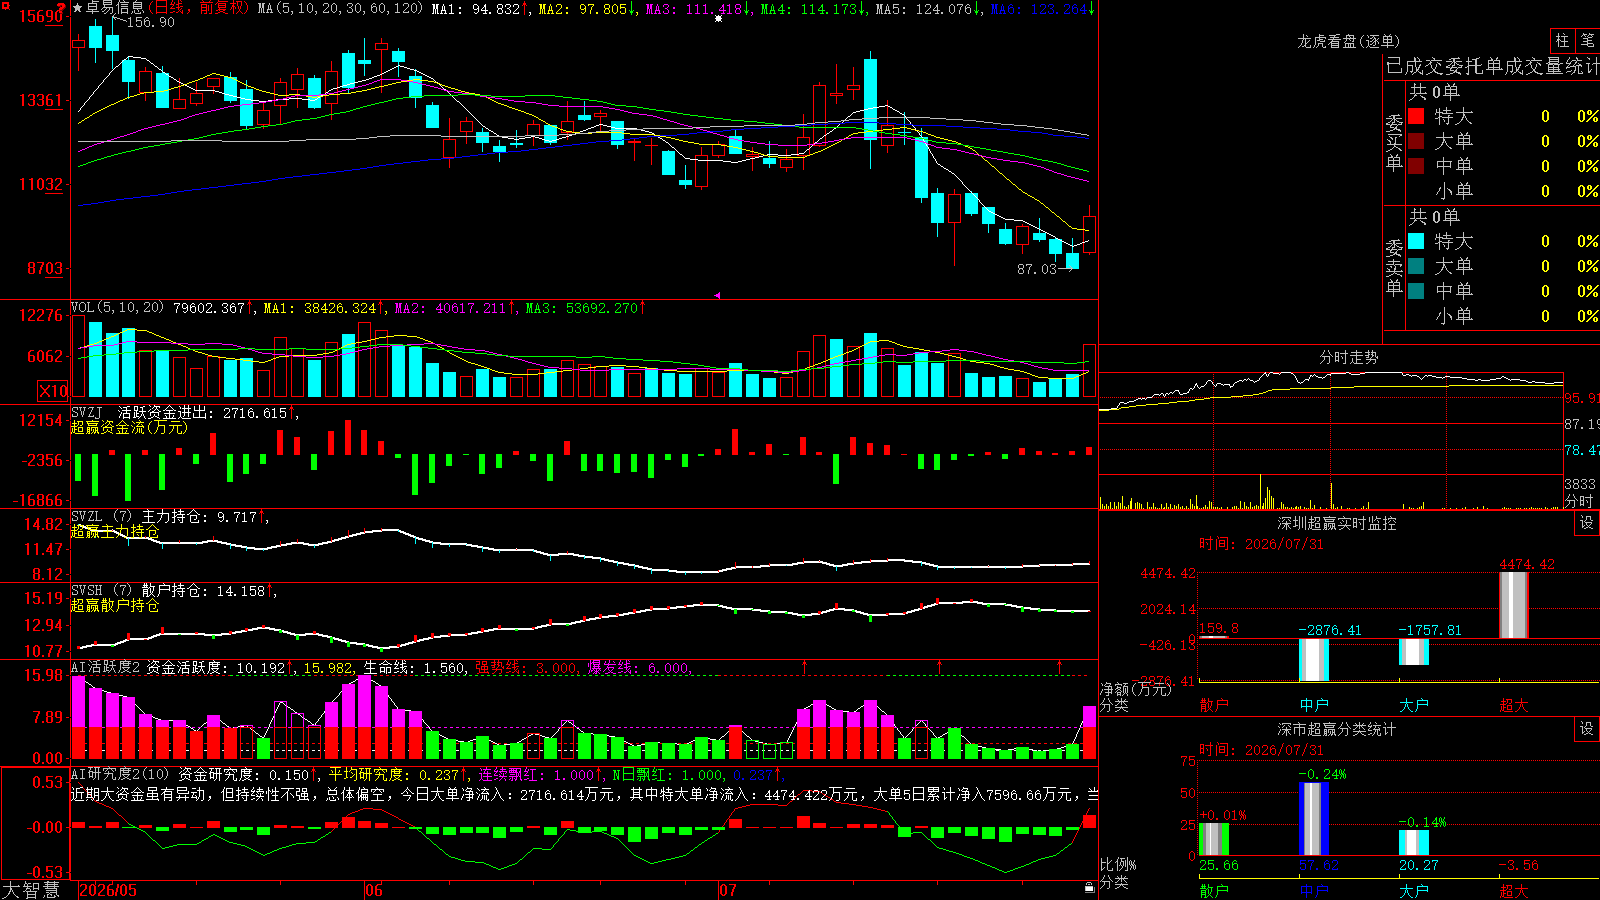Click the -2876.41 value above the 中户 bar
1600x900 pixels.
(1330, 630)
